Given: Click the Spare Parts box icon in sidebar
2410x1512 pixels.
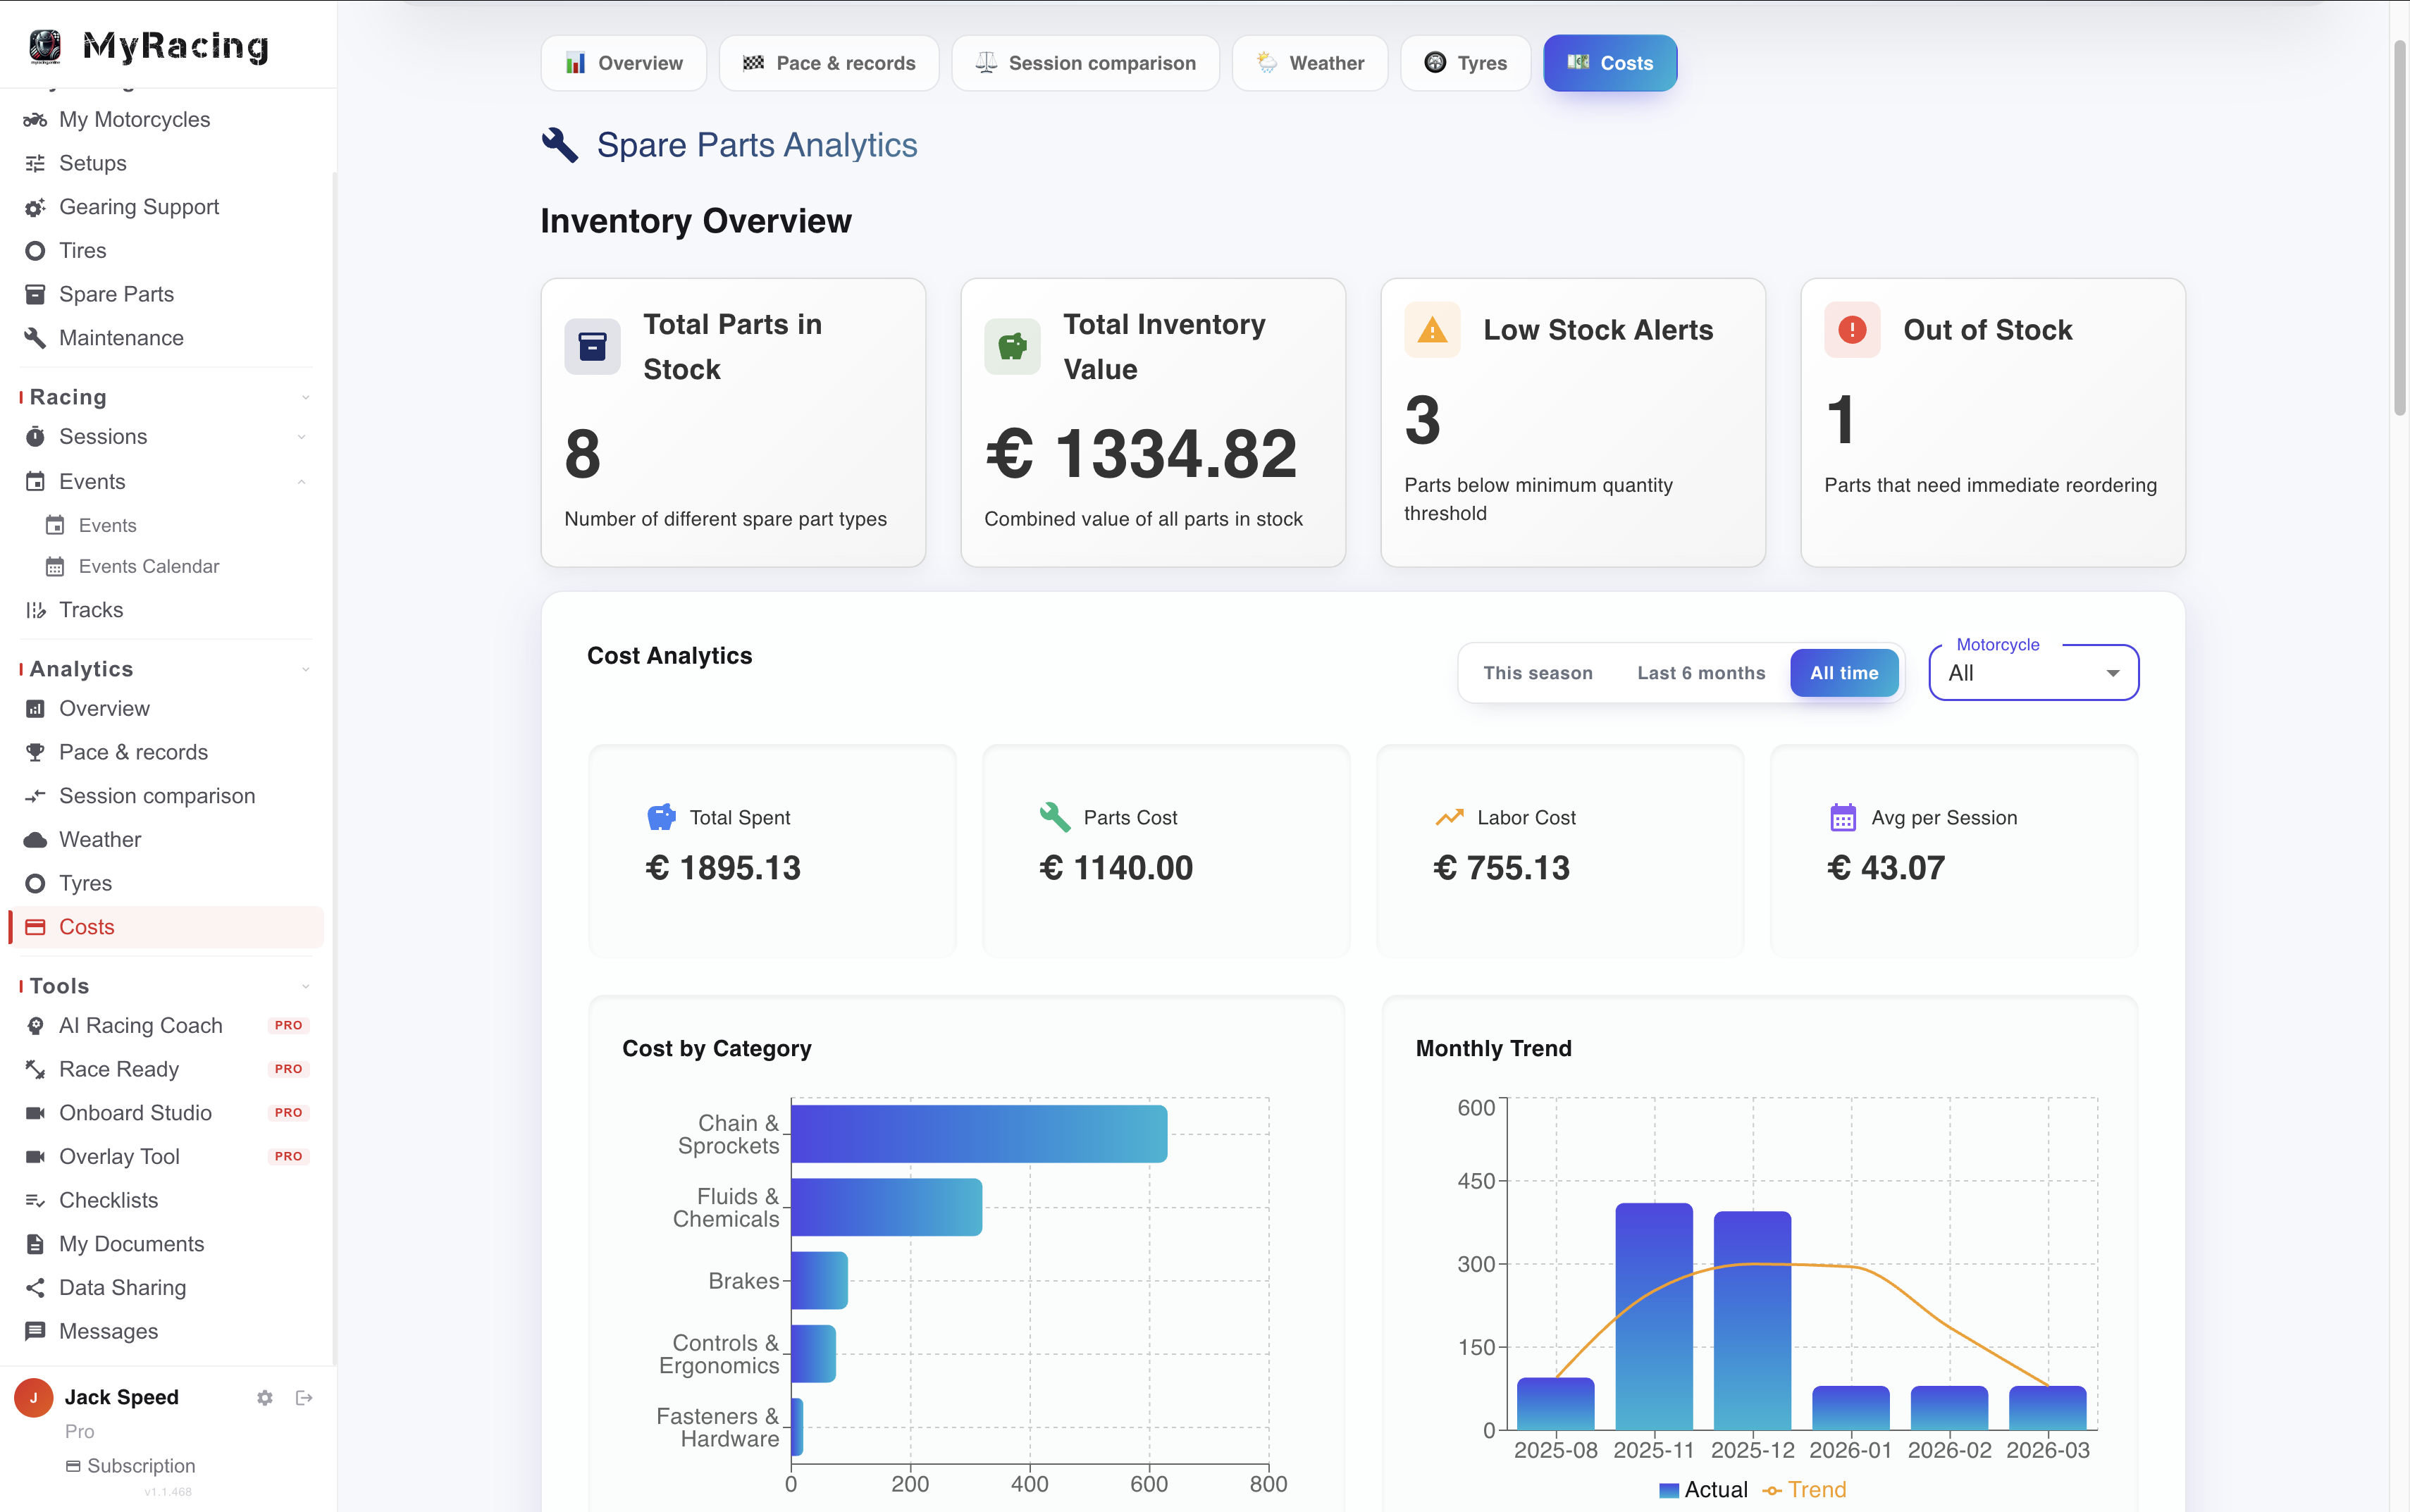Looking at the screenshot, I should click(35, 294).
